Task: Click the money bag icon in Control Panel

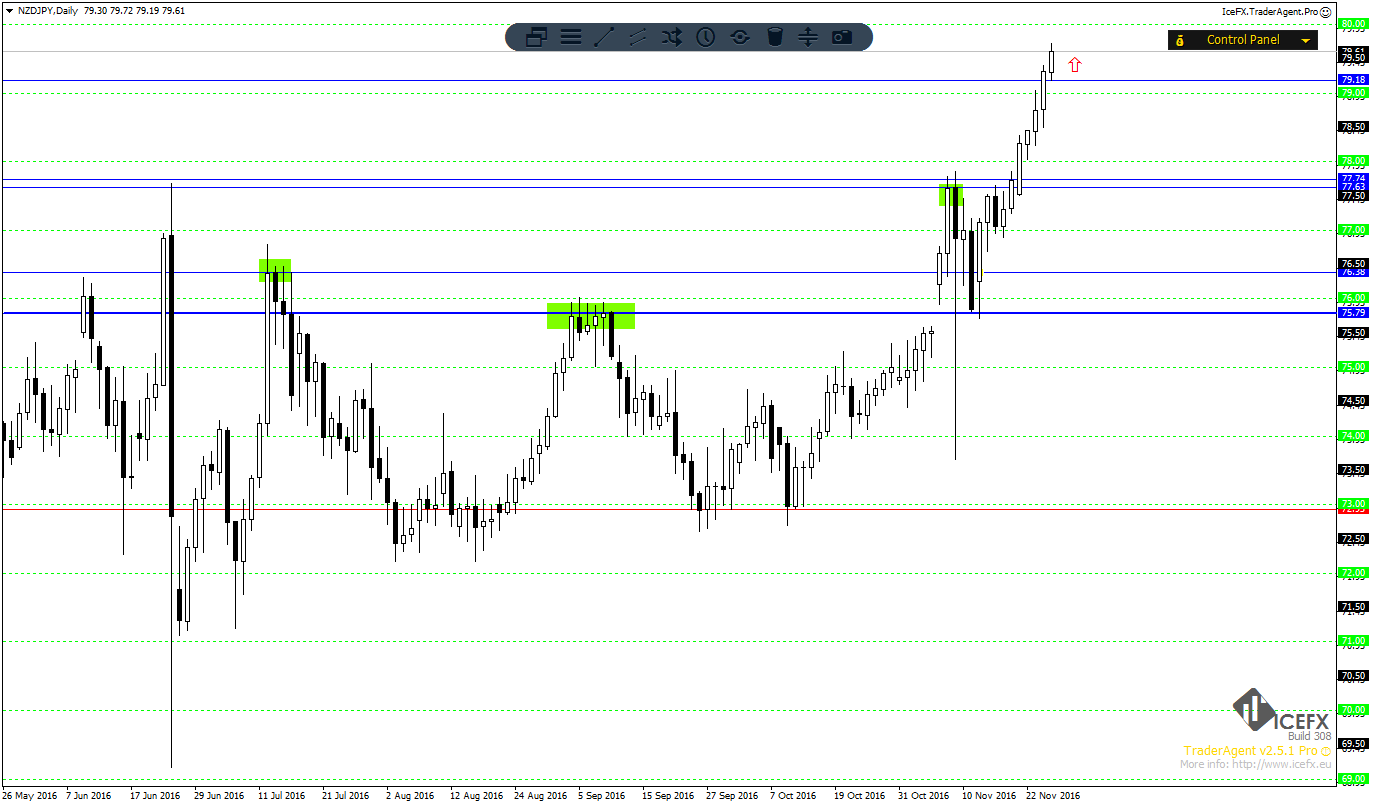Action: click(x=1180, y=40)
